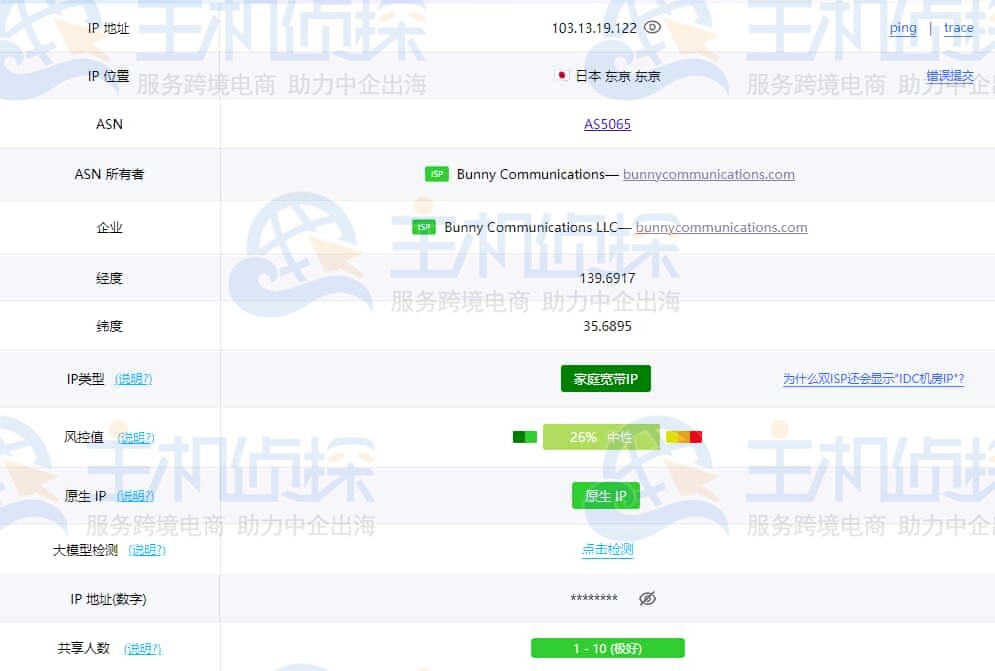The height and width of the screenshot is (671, 995).
Task: Click the 1 - 10 (极好) shared users badge
Action: 607,648
